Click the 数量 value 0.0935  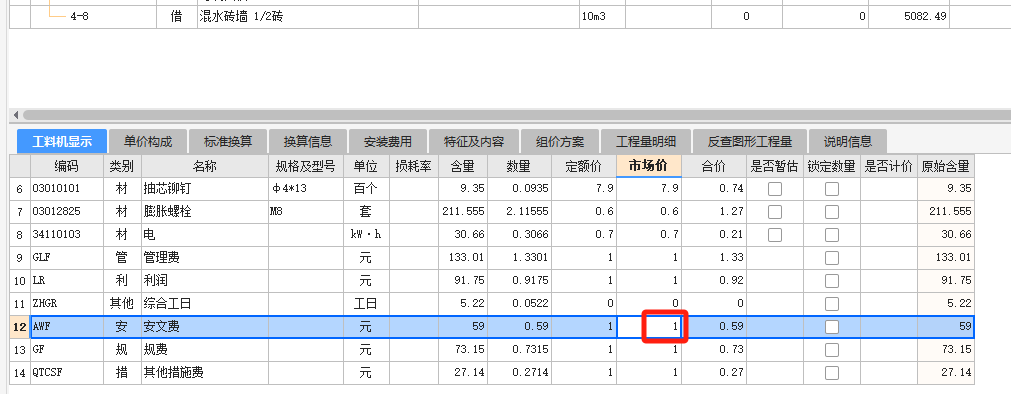pos(519,189)
